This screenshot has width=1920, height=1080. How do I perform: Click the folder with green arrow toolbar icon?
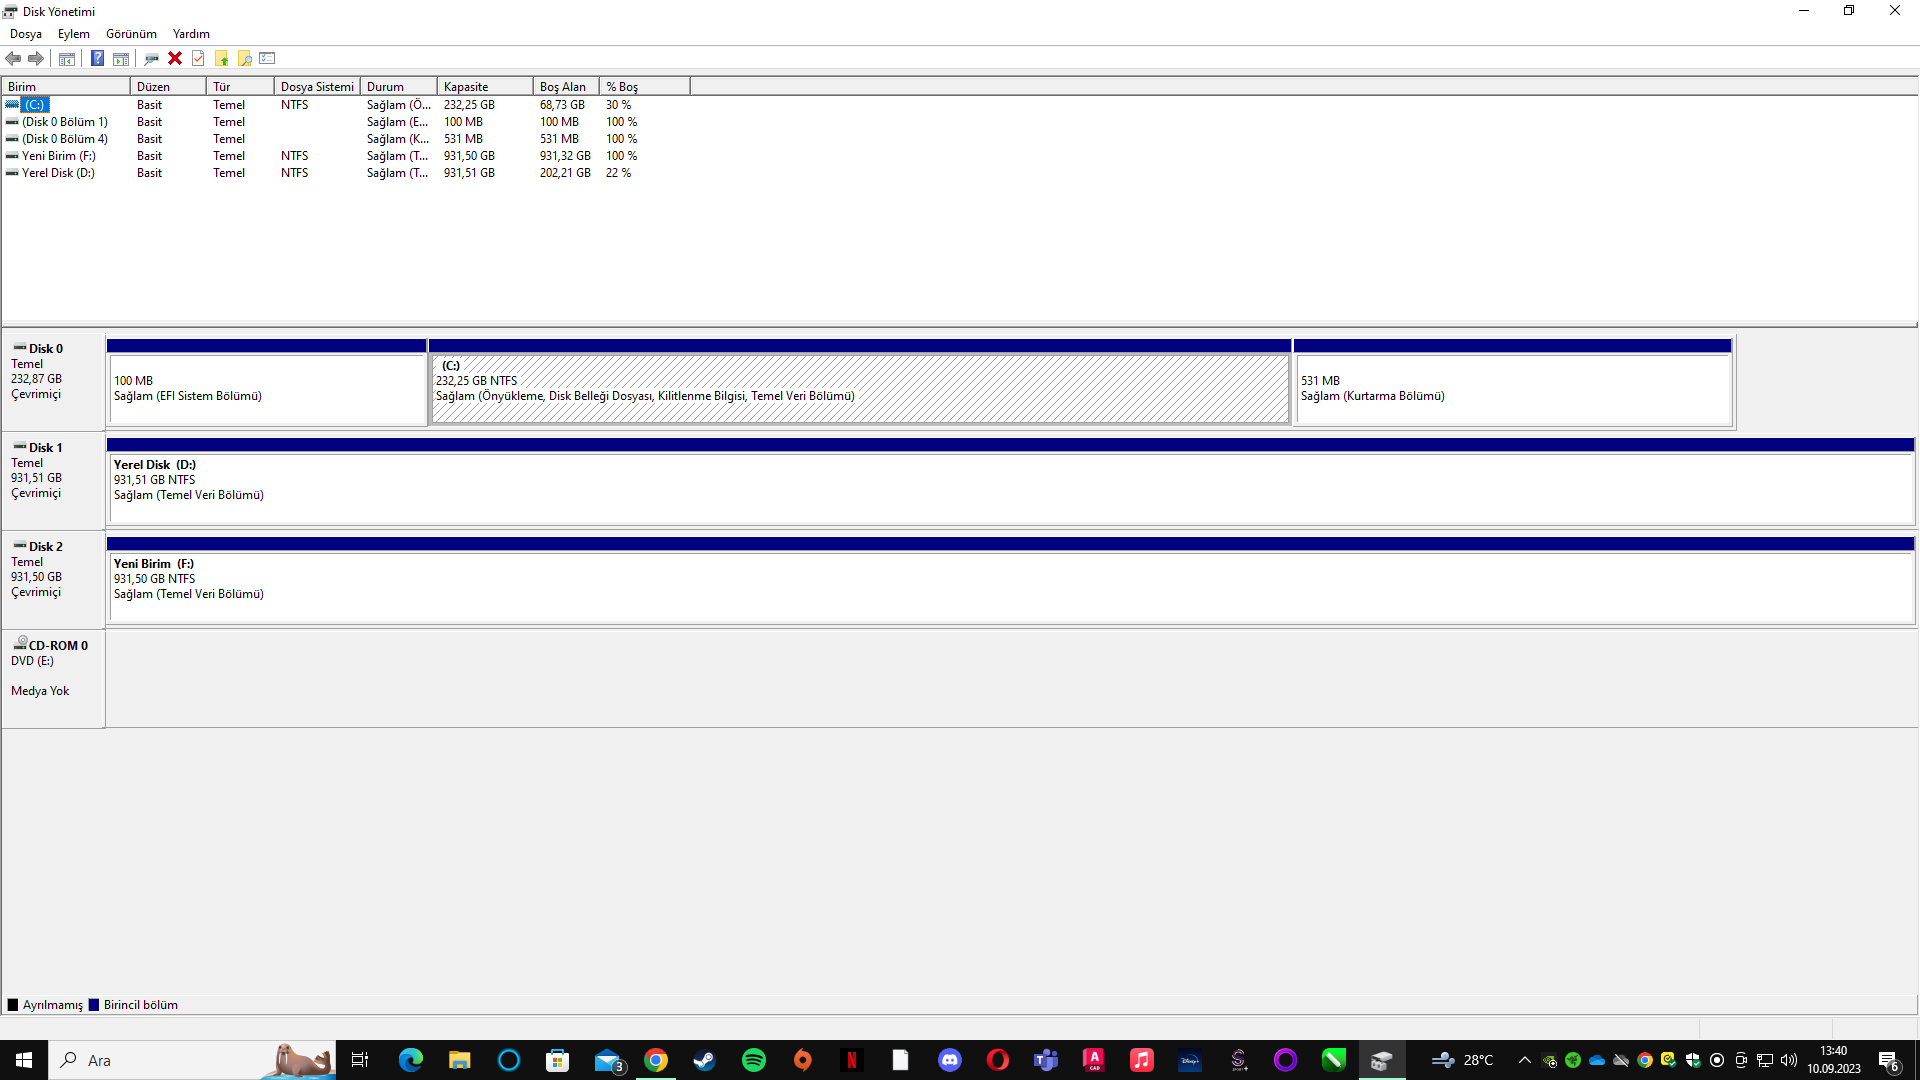click(x=221, y=58)
